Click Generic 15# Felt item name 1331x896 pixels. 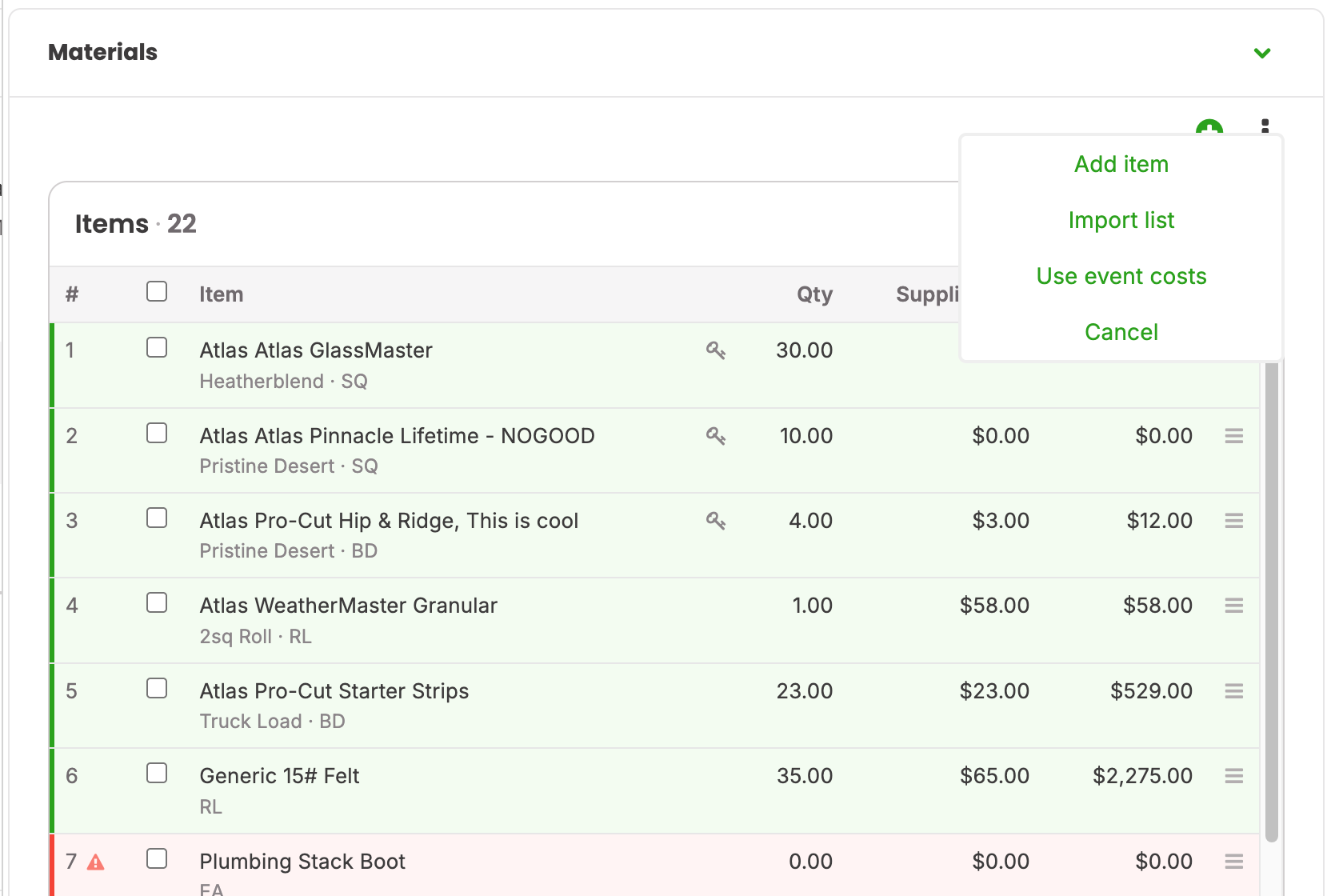(279, 776)
